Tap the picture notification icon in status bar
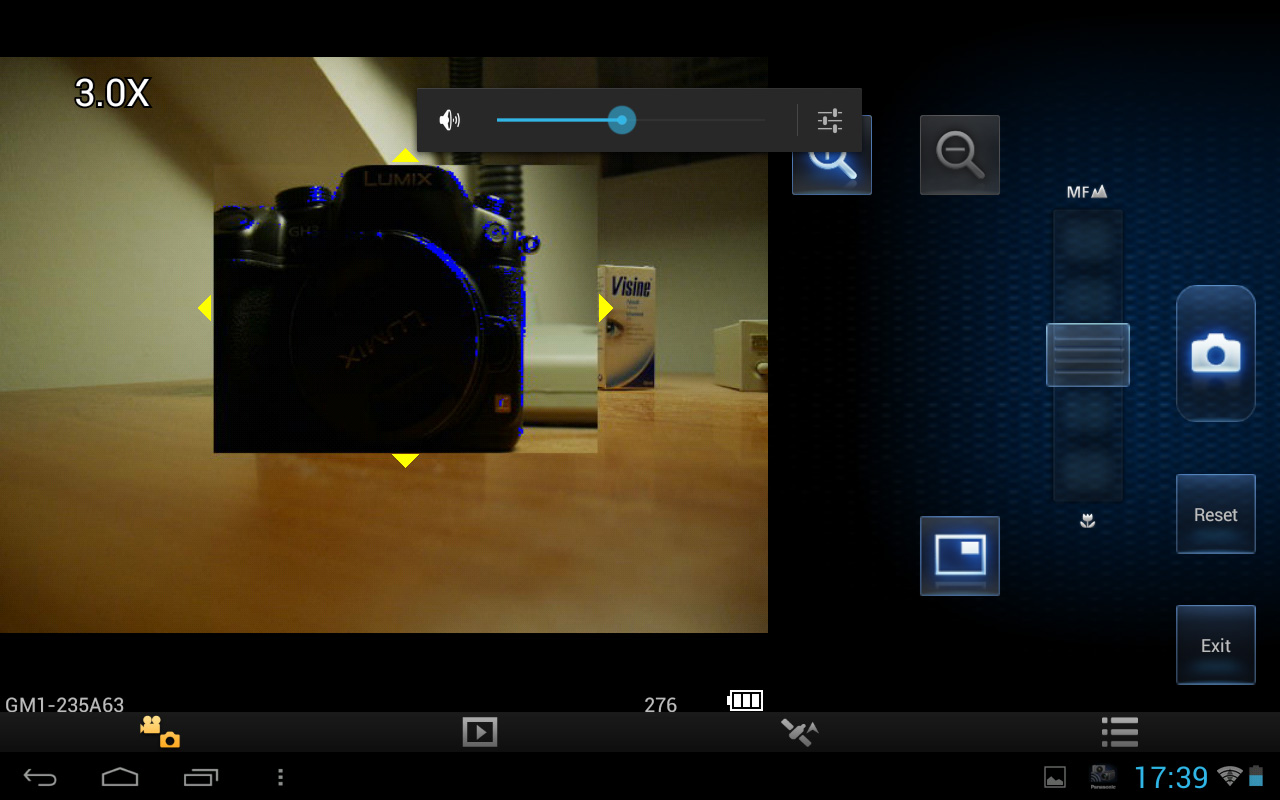Screen dimensions: 1280x800 (1055, 777)
